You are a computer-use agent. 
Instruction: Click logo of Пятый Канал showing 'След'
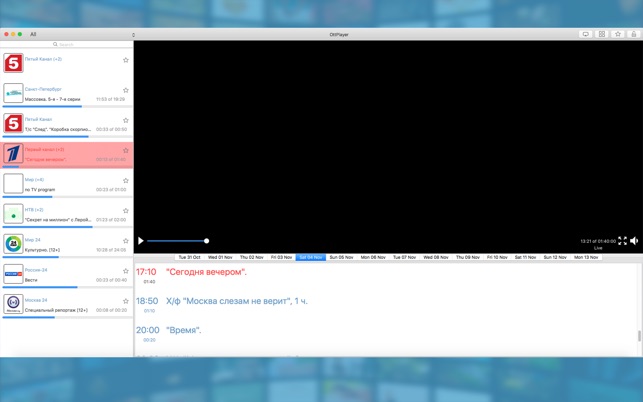pyautogui.click(x=13, y=123)
